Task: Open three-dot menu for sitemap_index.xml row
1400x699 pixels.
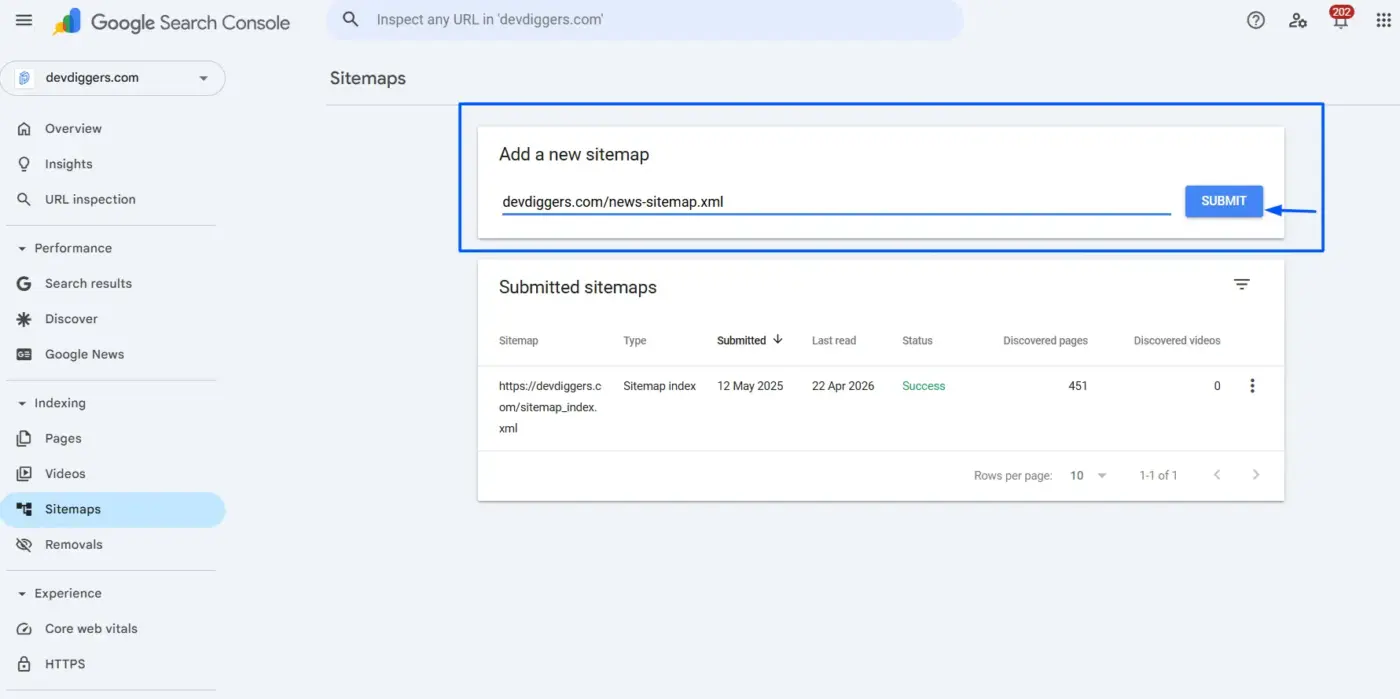Action: click(1252, 386)
